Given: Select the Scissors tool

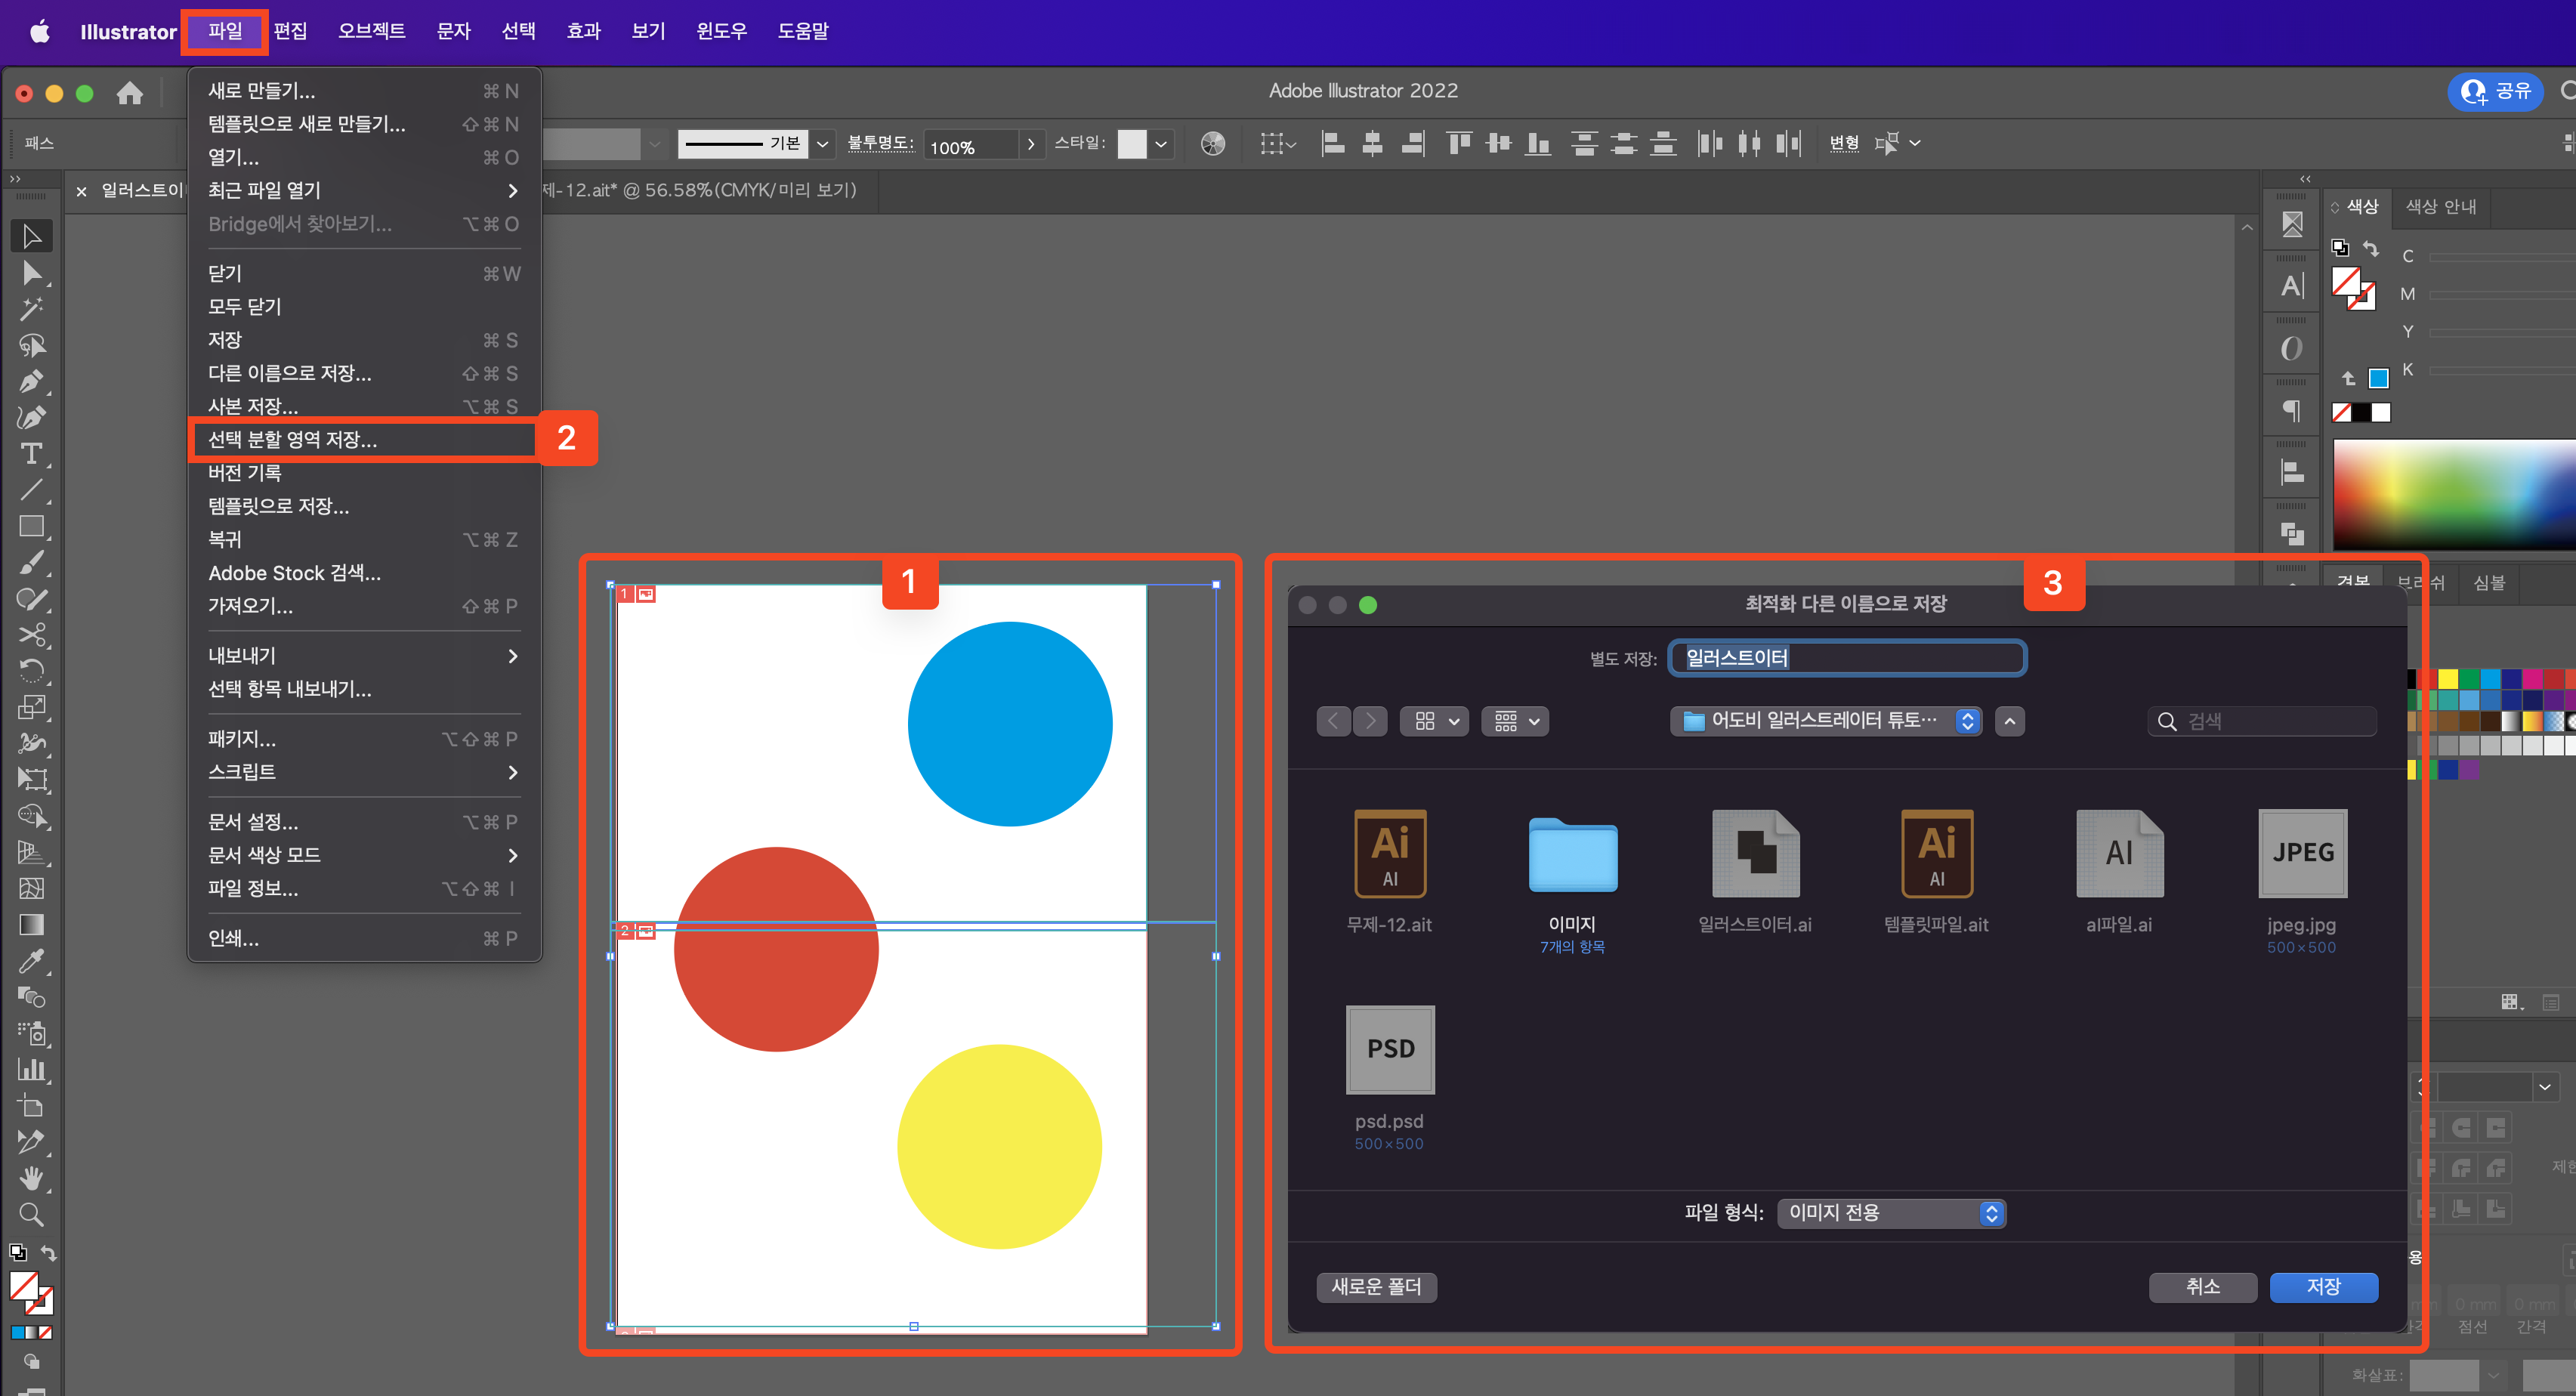Looking at the screenshot, I should click(x=31, y=635).
